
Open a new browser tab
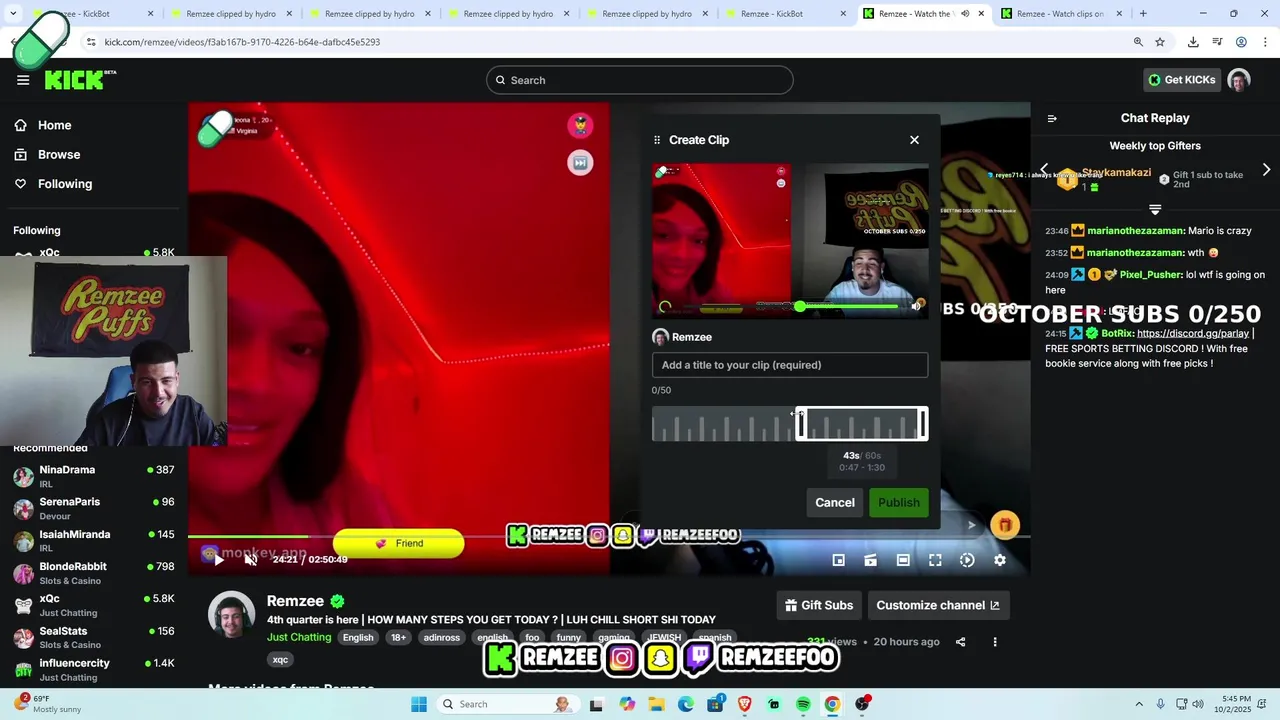1143,14
